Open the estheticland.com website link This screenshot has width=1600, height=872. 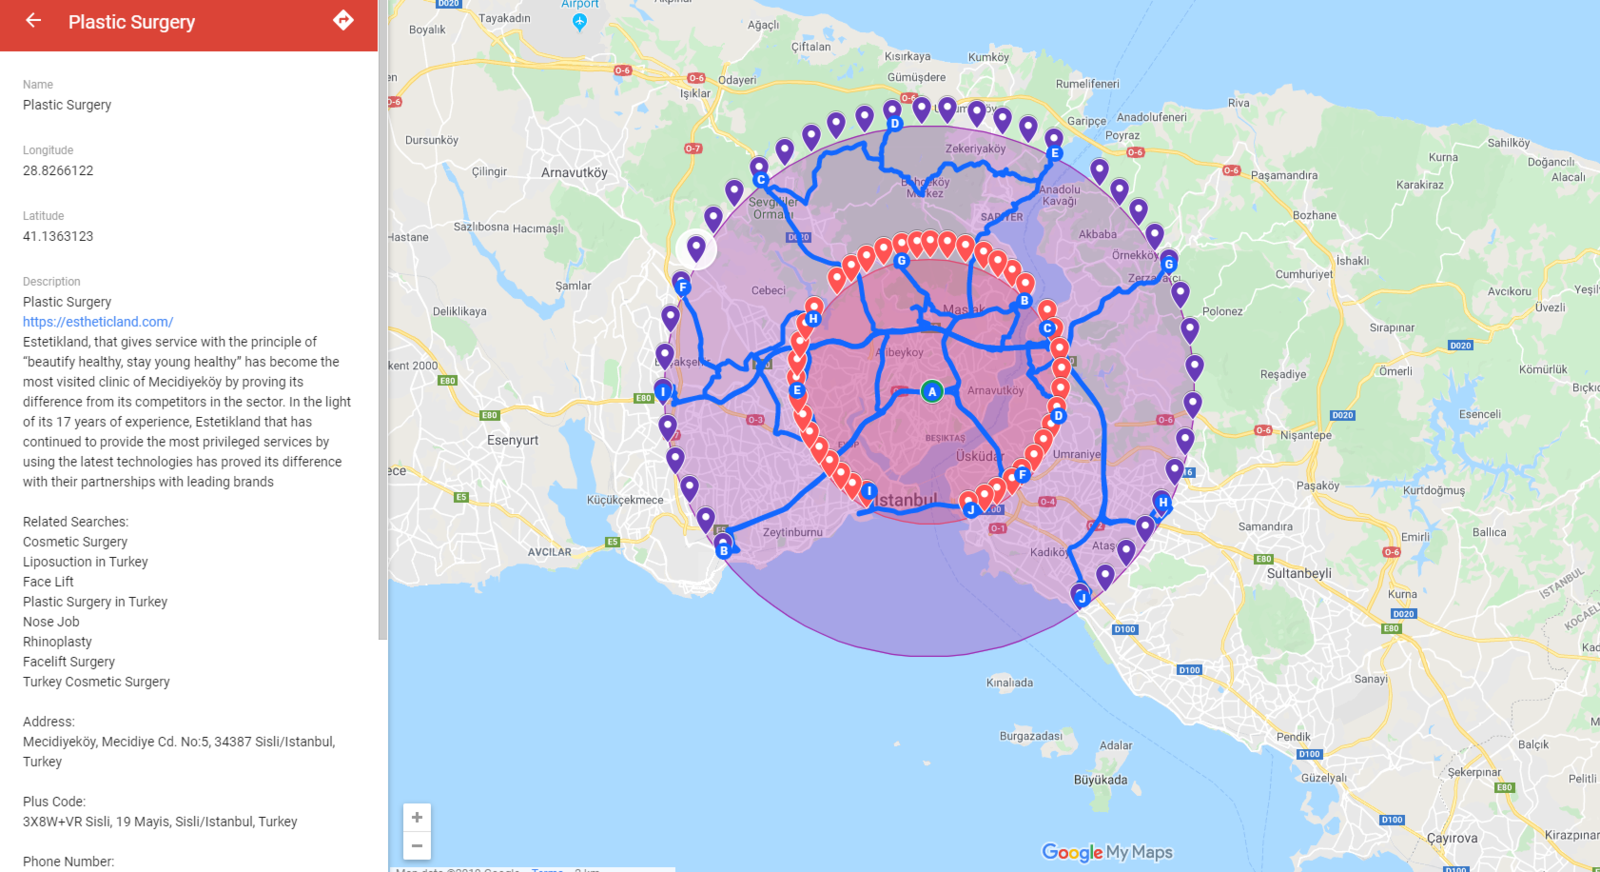[x=98, y=322]
